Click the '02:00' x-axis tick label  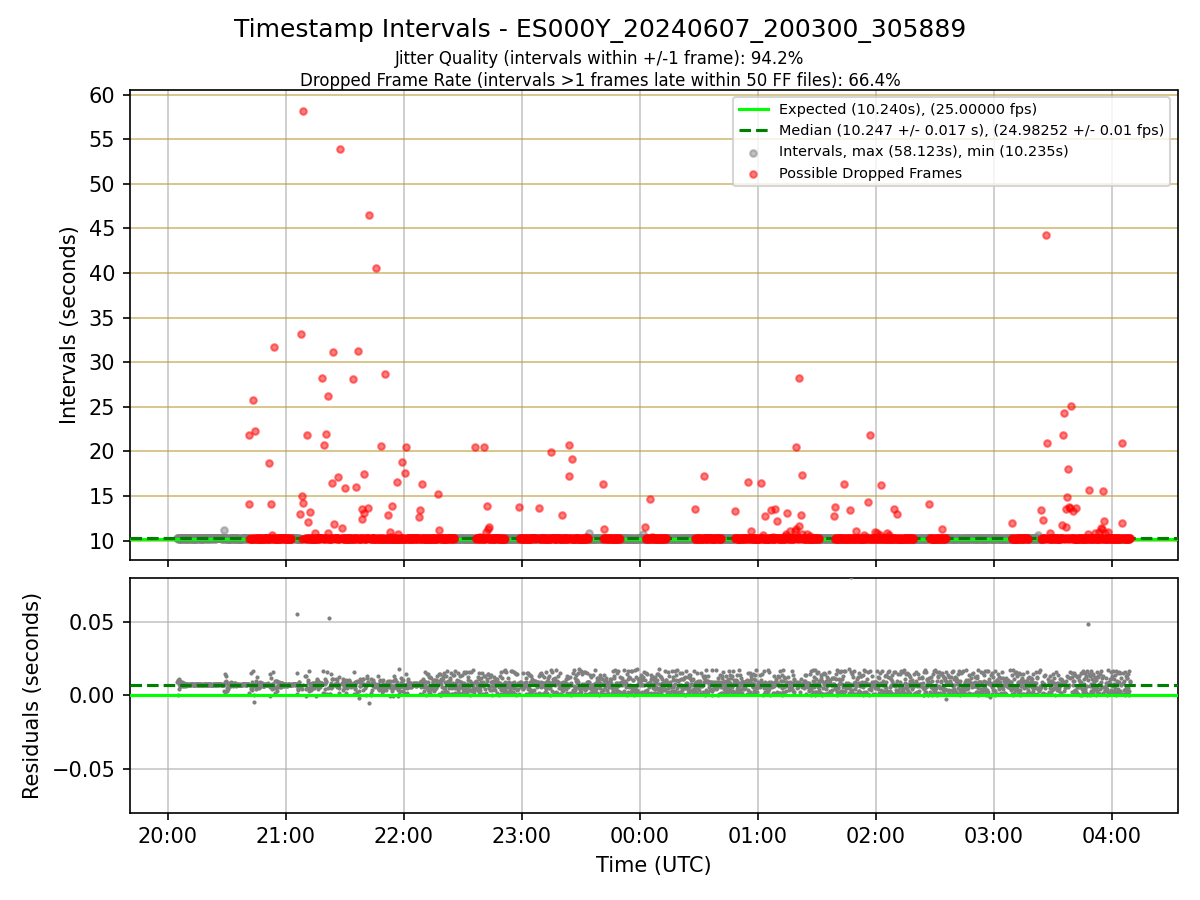[876, 834]
